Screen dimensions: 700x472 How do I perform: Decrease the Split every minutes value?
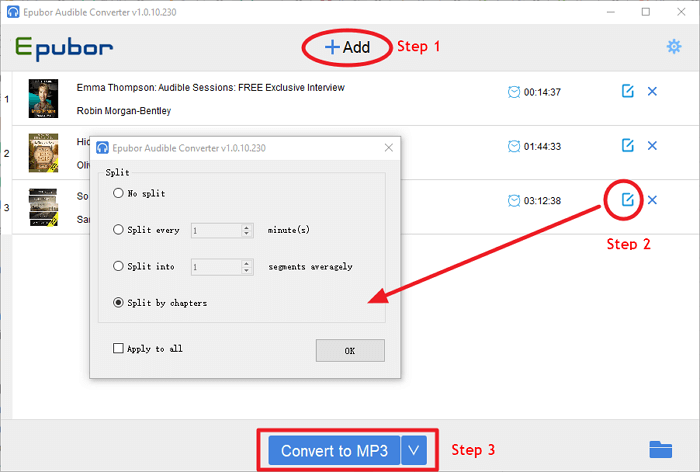click(x=247, y=234)
